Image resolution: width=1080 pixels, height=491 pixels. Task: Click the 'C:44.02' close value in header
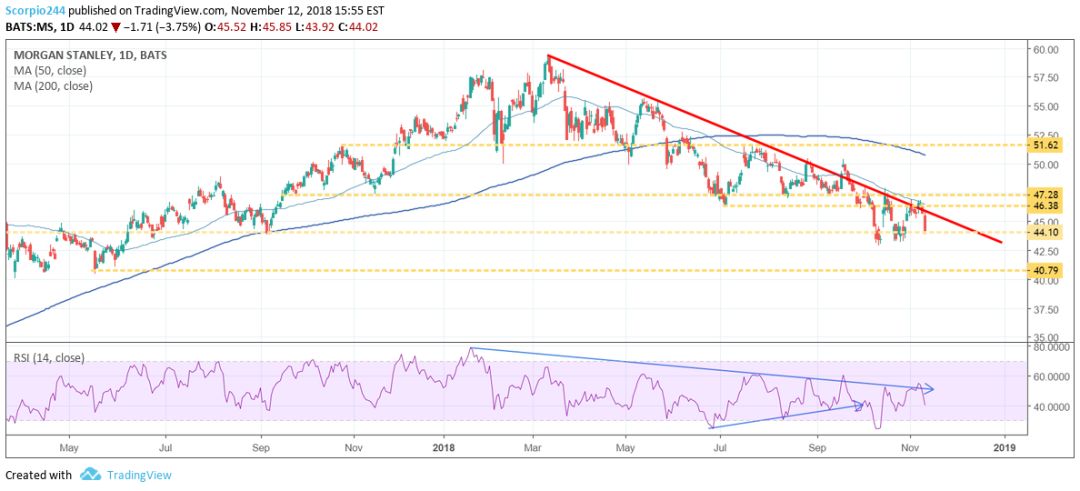point(357,27)
